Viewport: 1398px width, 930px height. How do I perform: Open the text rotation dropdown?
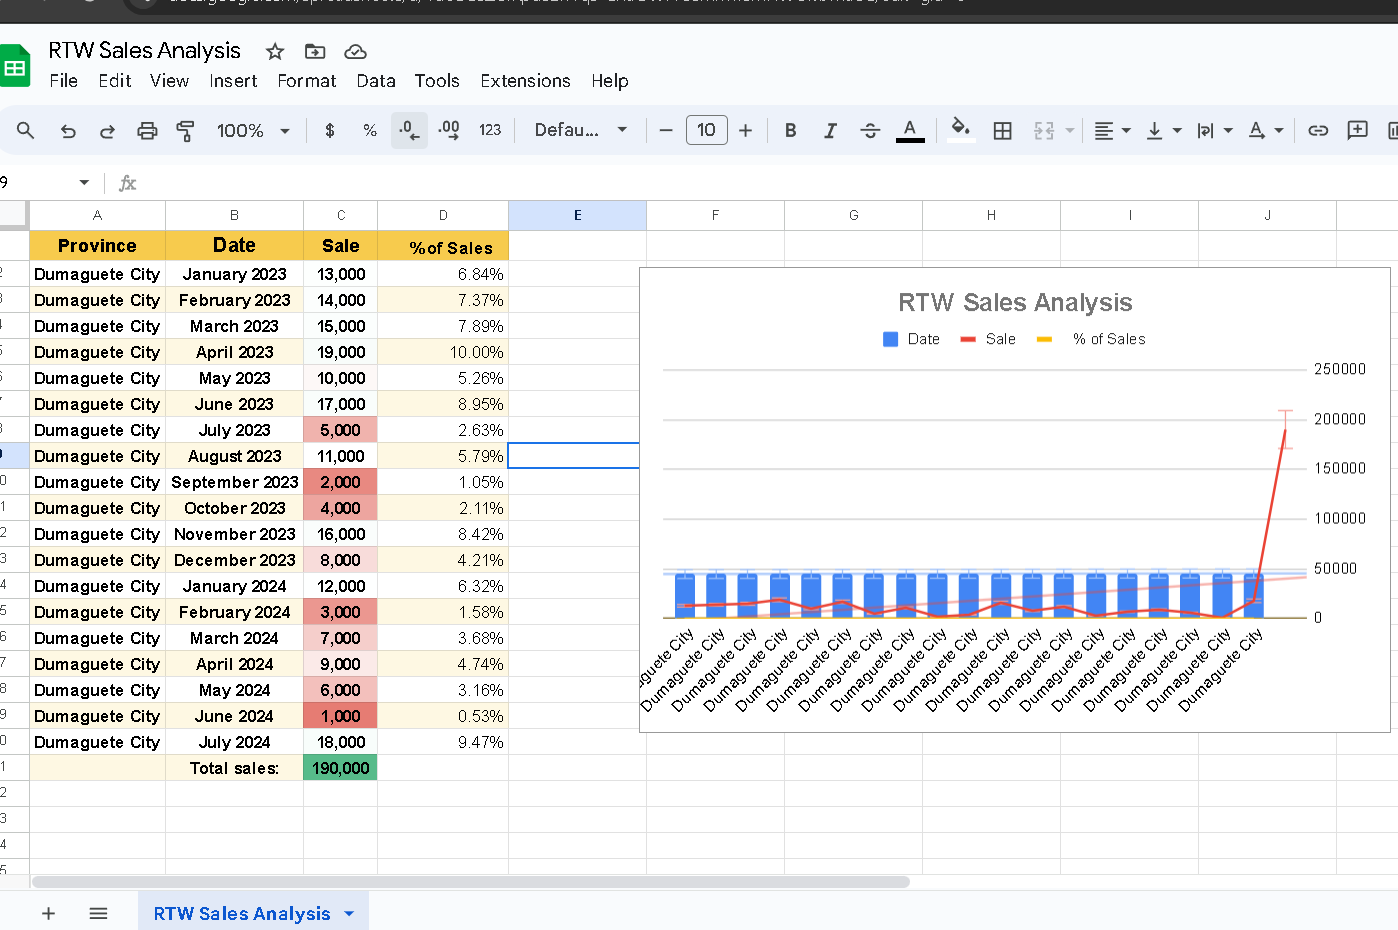[x=1265, y=130]
